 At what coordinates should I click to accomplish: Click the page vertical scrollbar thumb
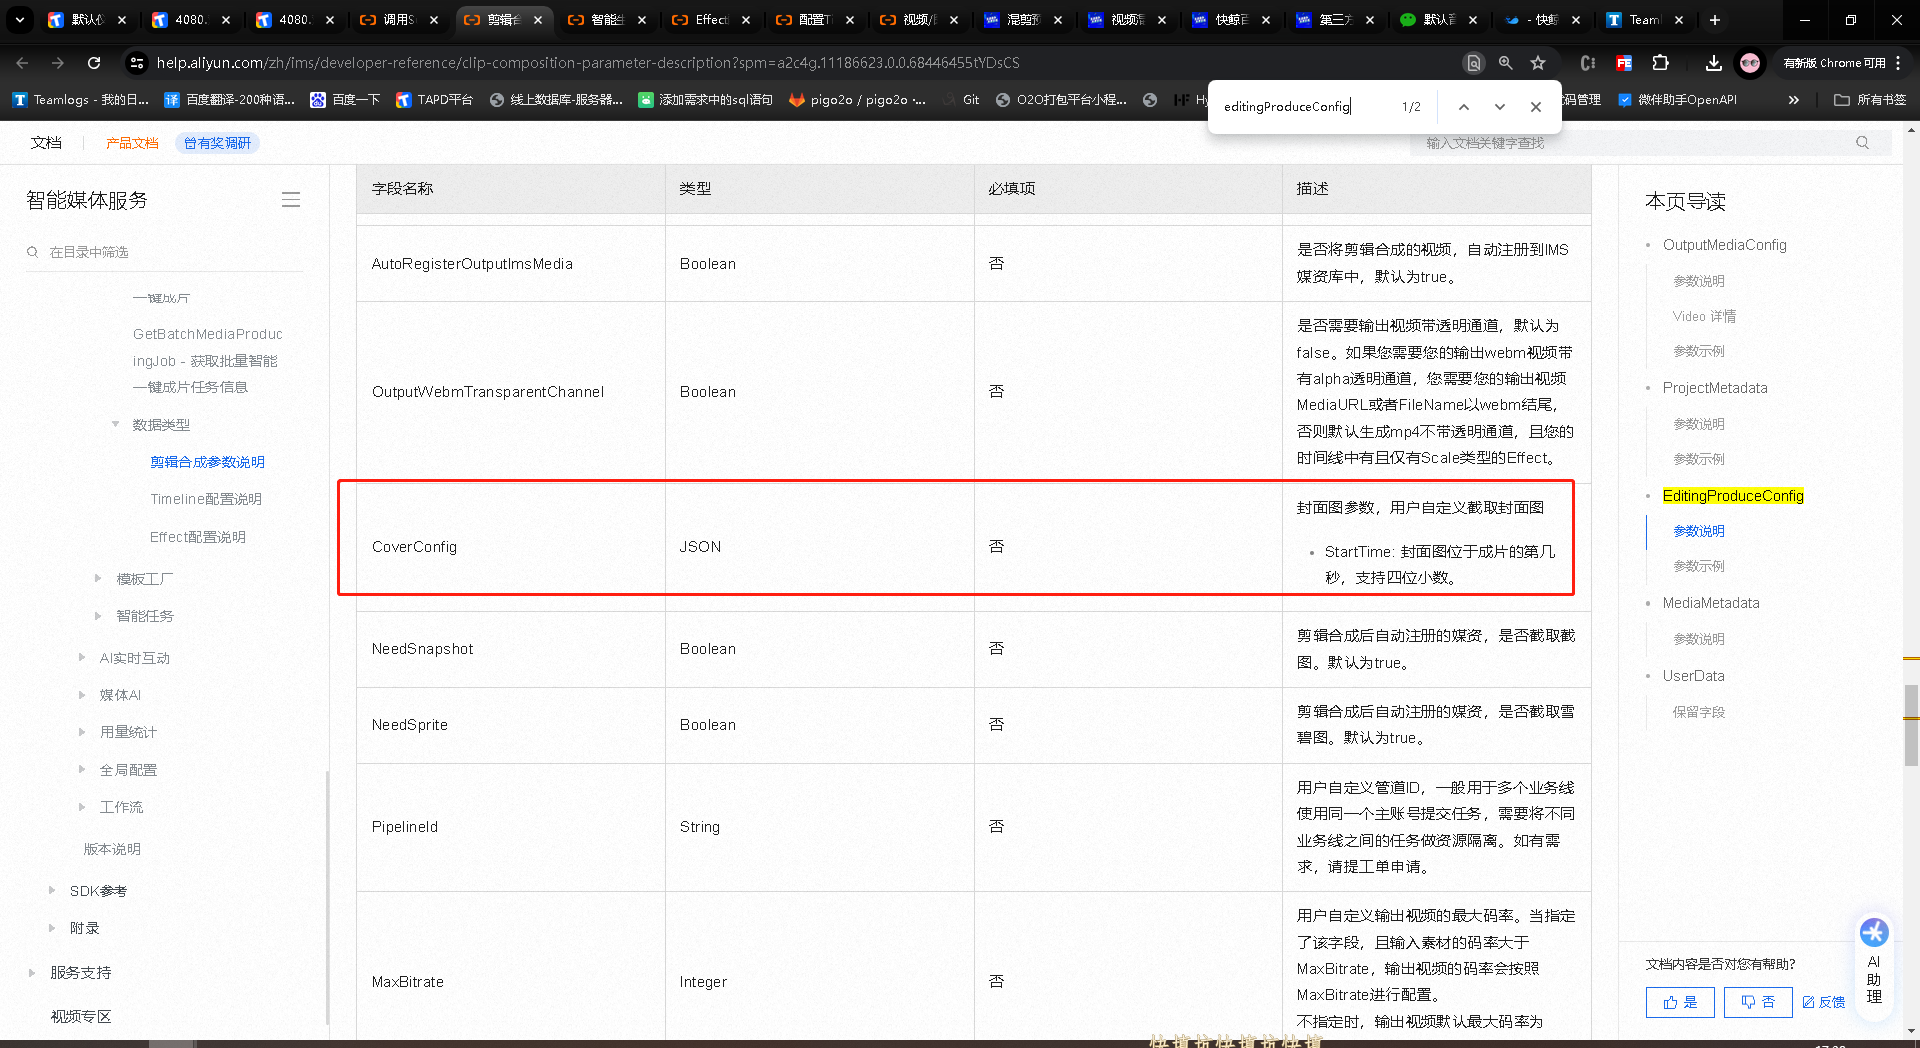click(x=1911, y=724)
